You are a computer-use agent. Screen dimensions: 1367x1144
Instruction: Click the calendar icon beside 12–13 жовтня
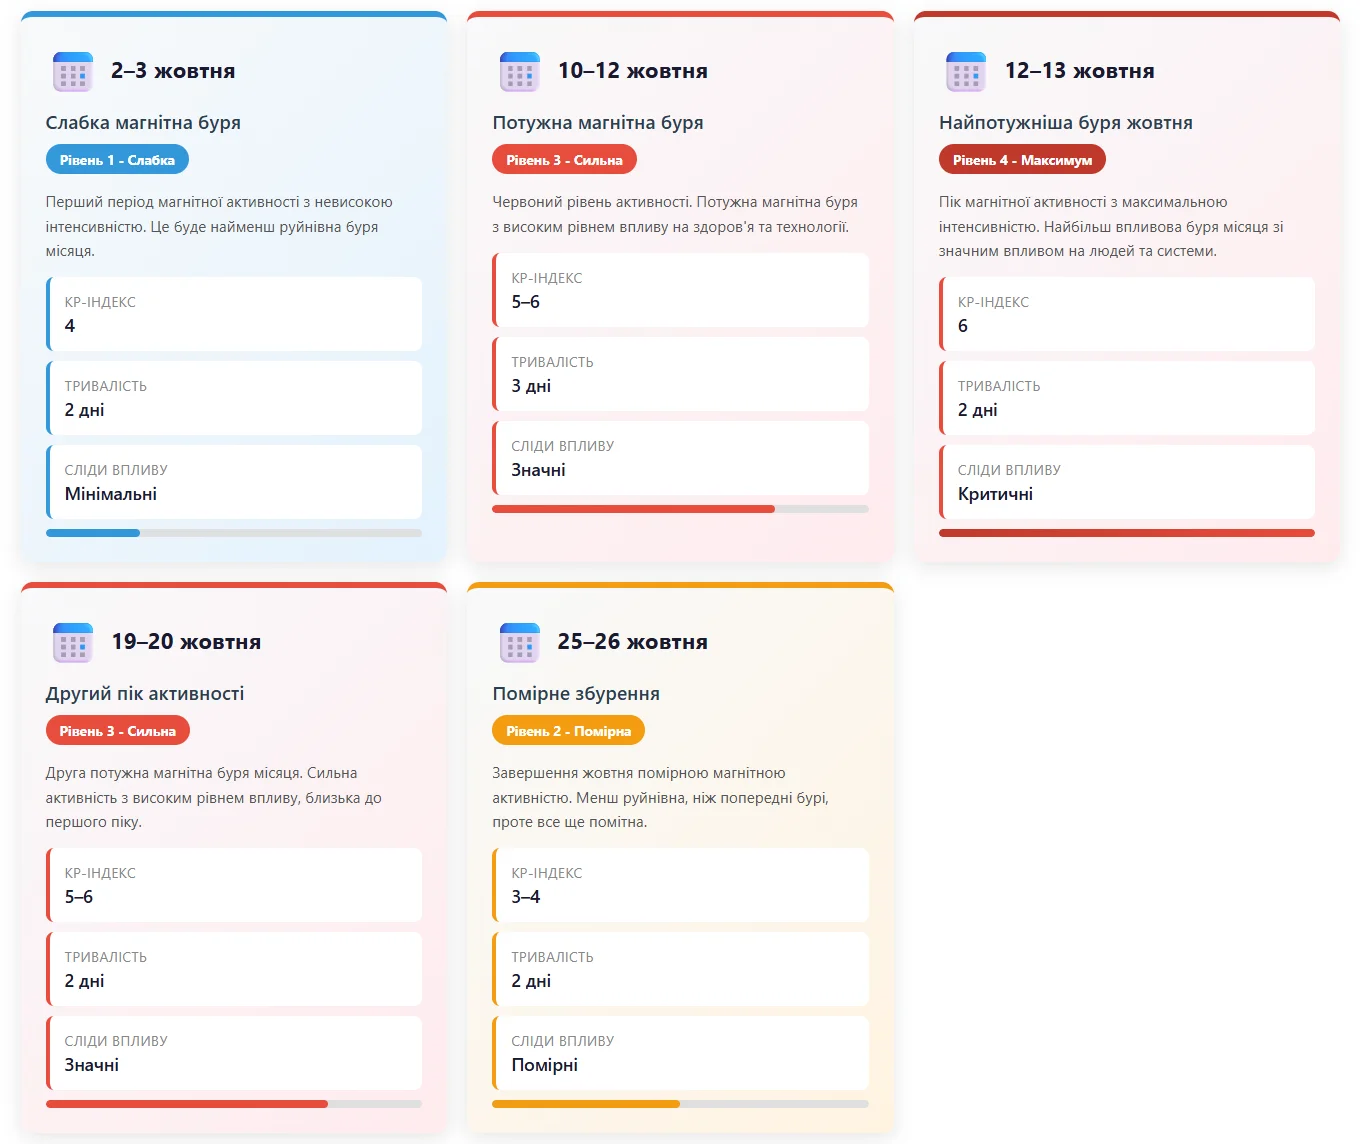pos(966,72)
